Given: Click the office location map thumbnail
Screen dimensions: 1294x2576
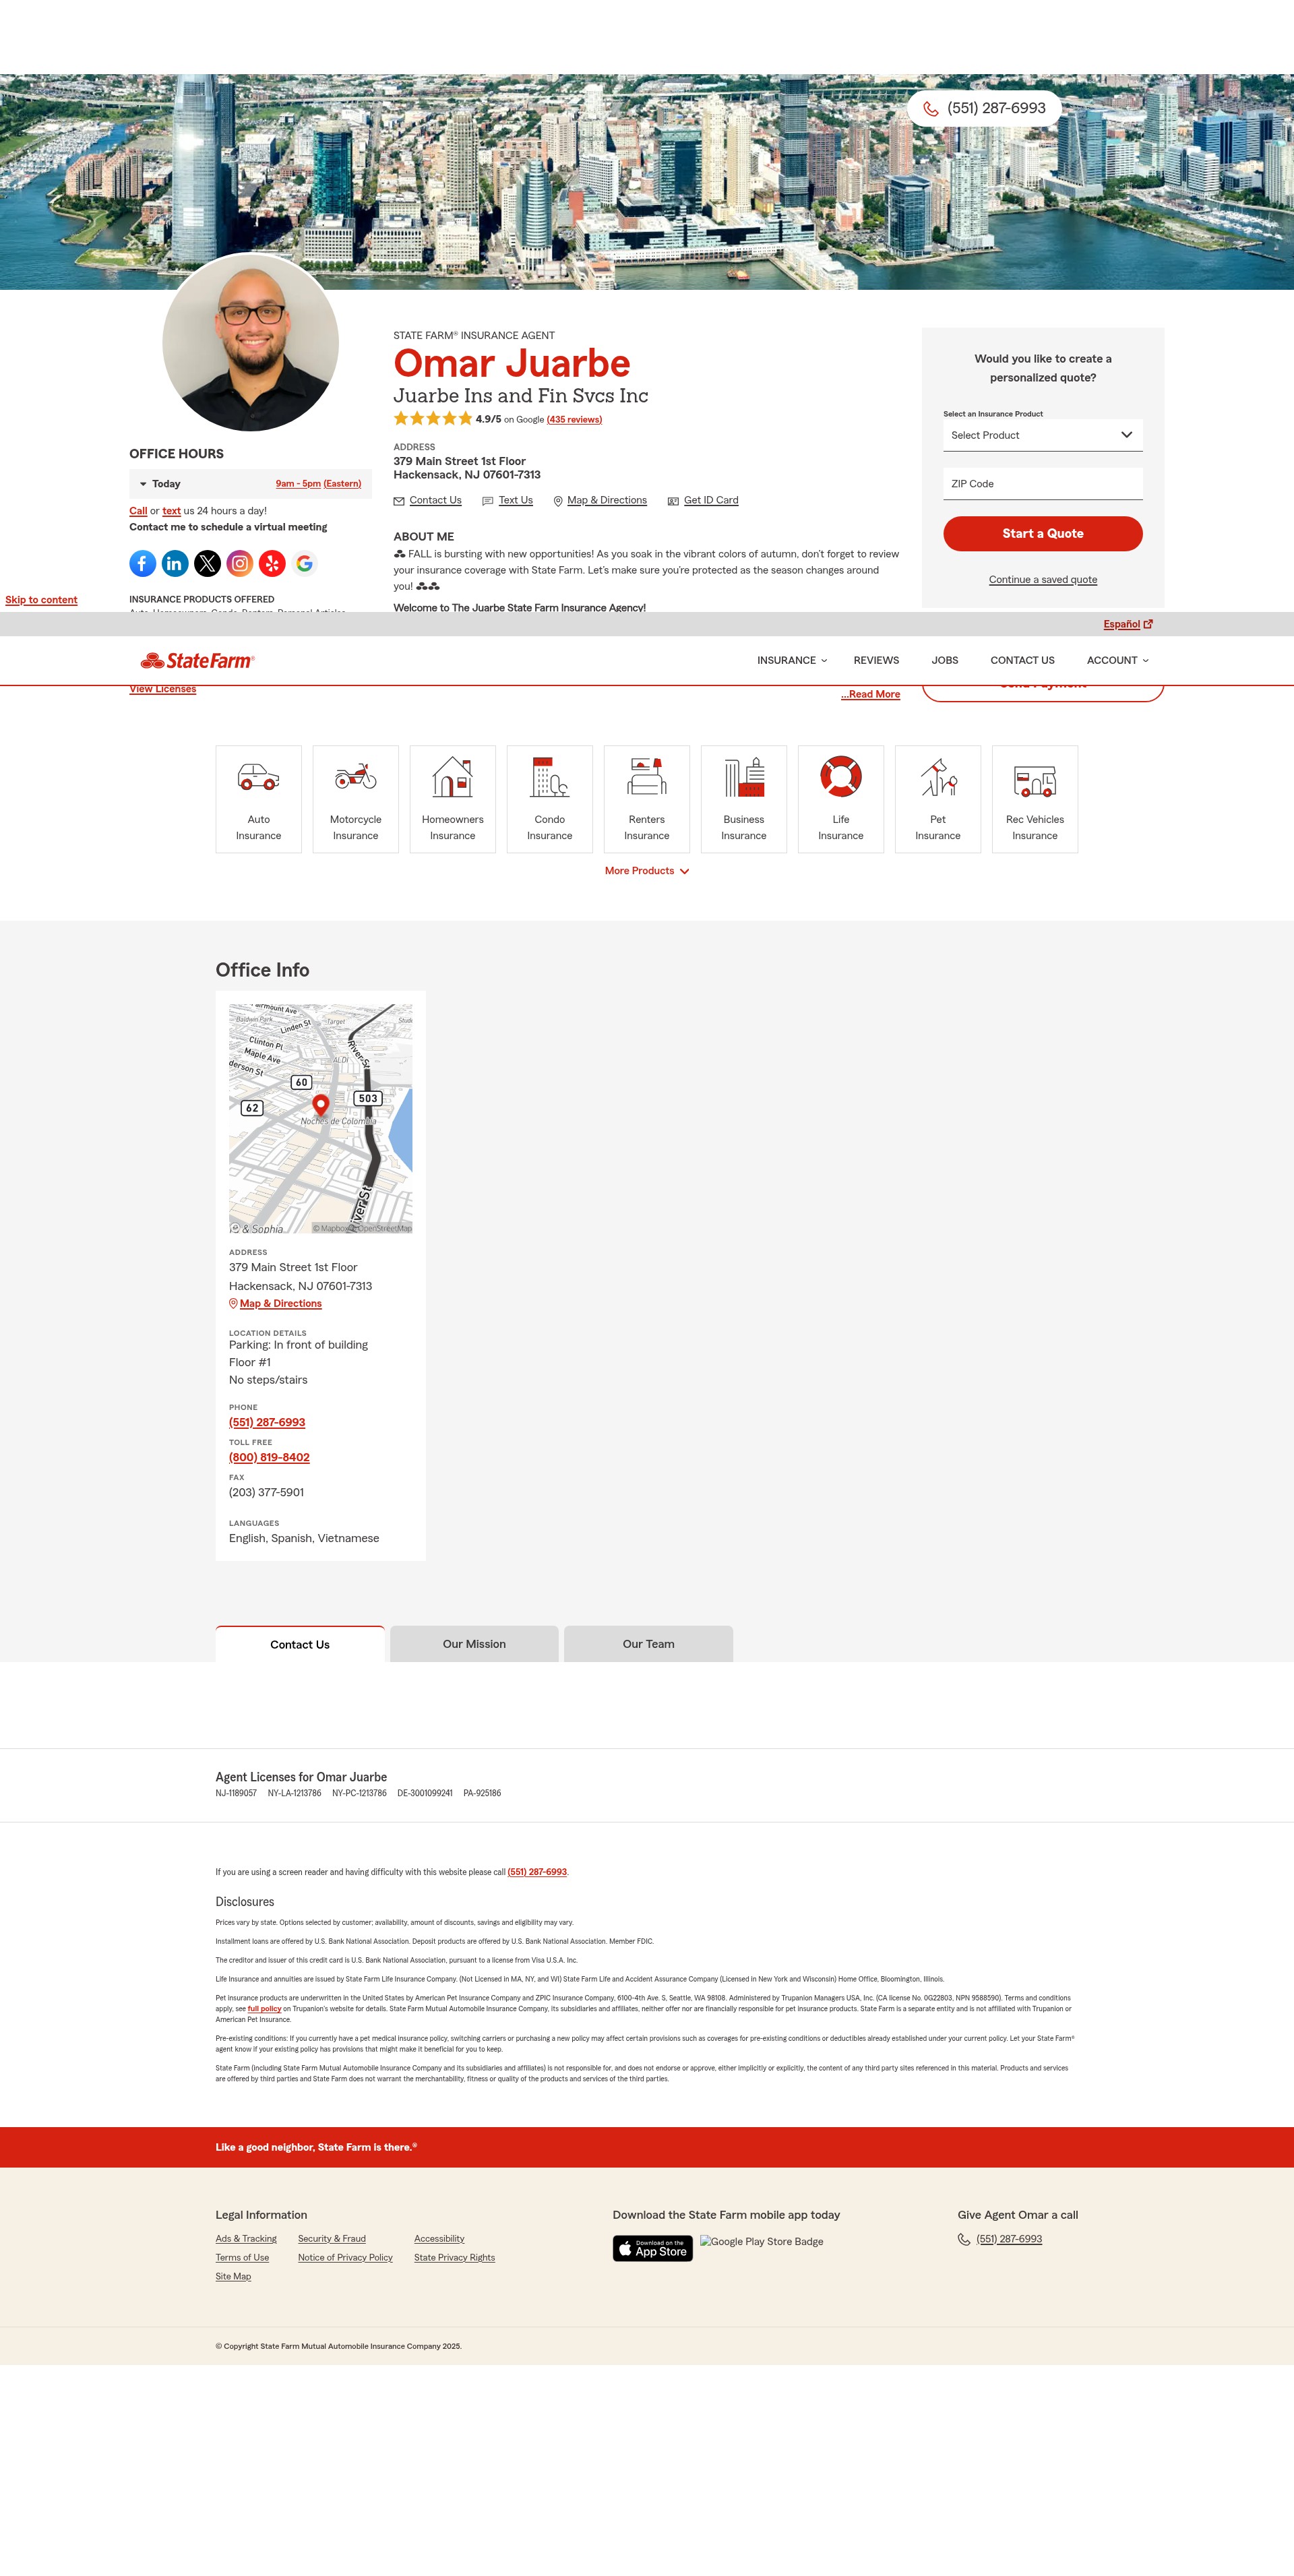Looking at the screenshot, I should coord(320,1119).
